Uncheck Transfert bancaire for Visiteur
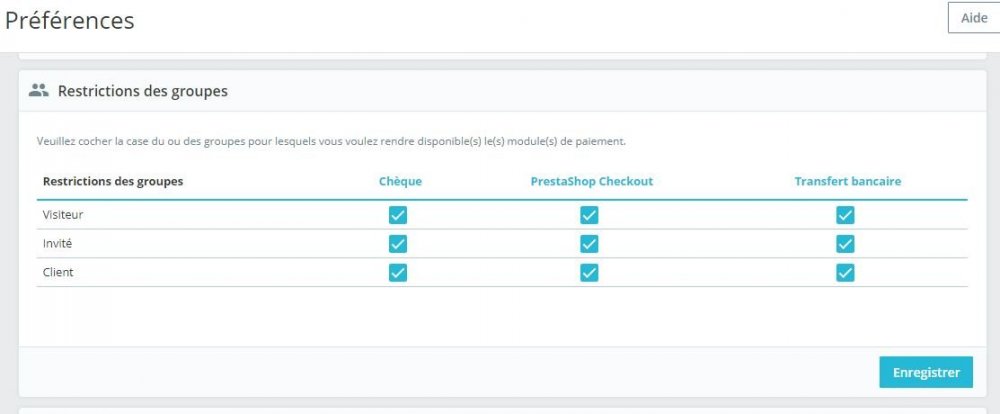The width and height of the screenshot is (1000, 414). [845, 215]
